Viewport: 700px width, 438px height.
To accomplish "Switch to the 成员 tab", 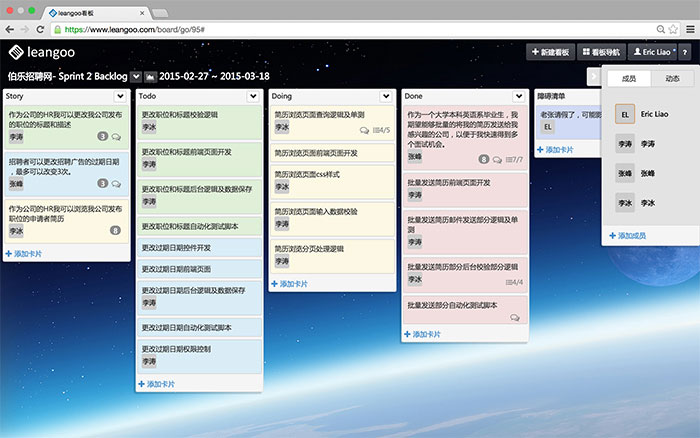I will [629, 79].
